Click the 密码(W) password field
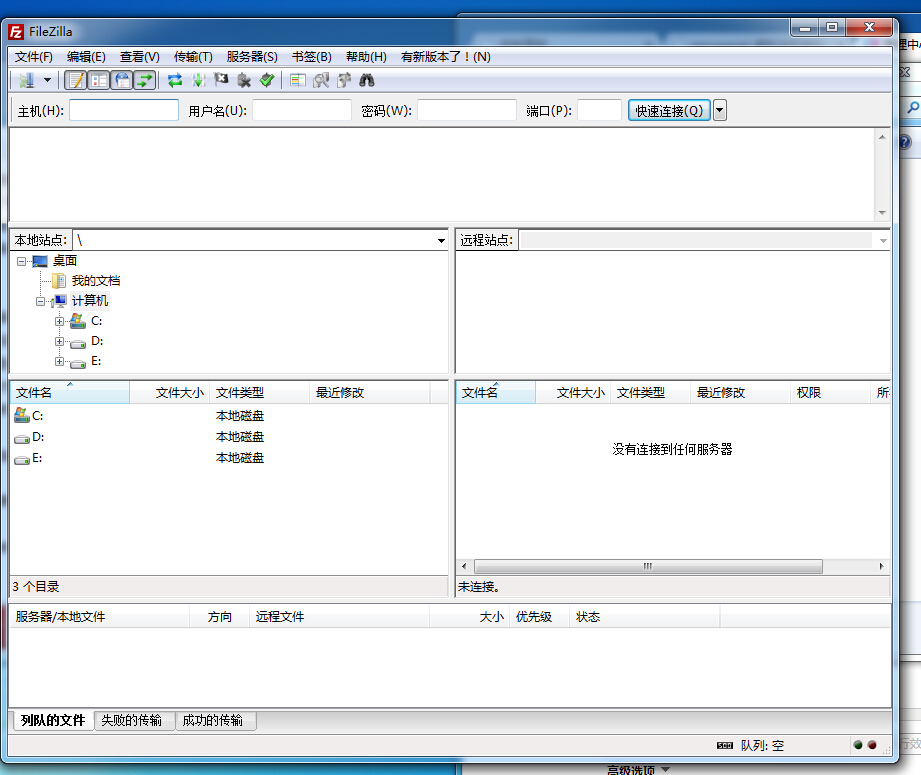The width and height of the screenshot is (921, 775). pos(467,110)
